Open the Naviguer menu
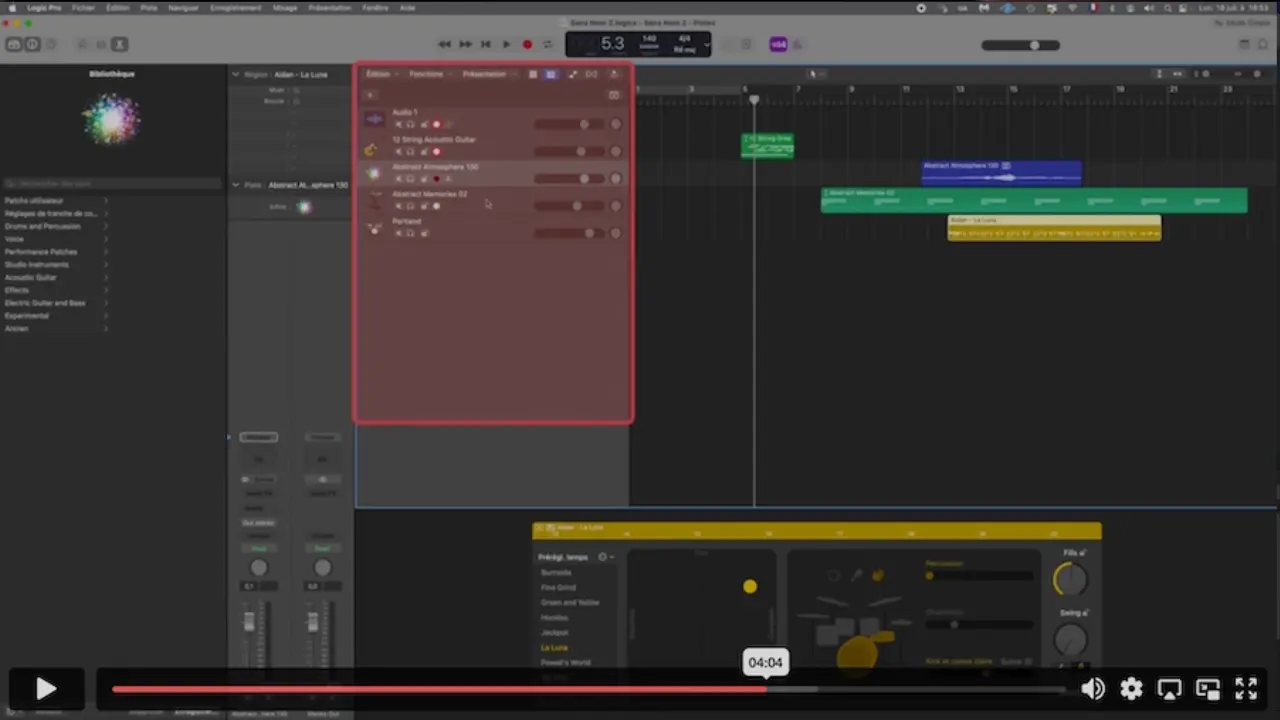Image resolution: width=1280 pixels, height=720 pixels. click(183, 7)
